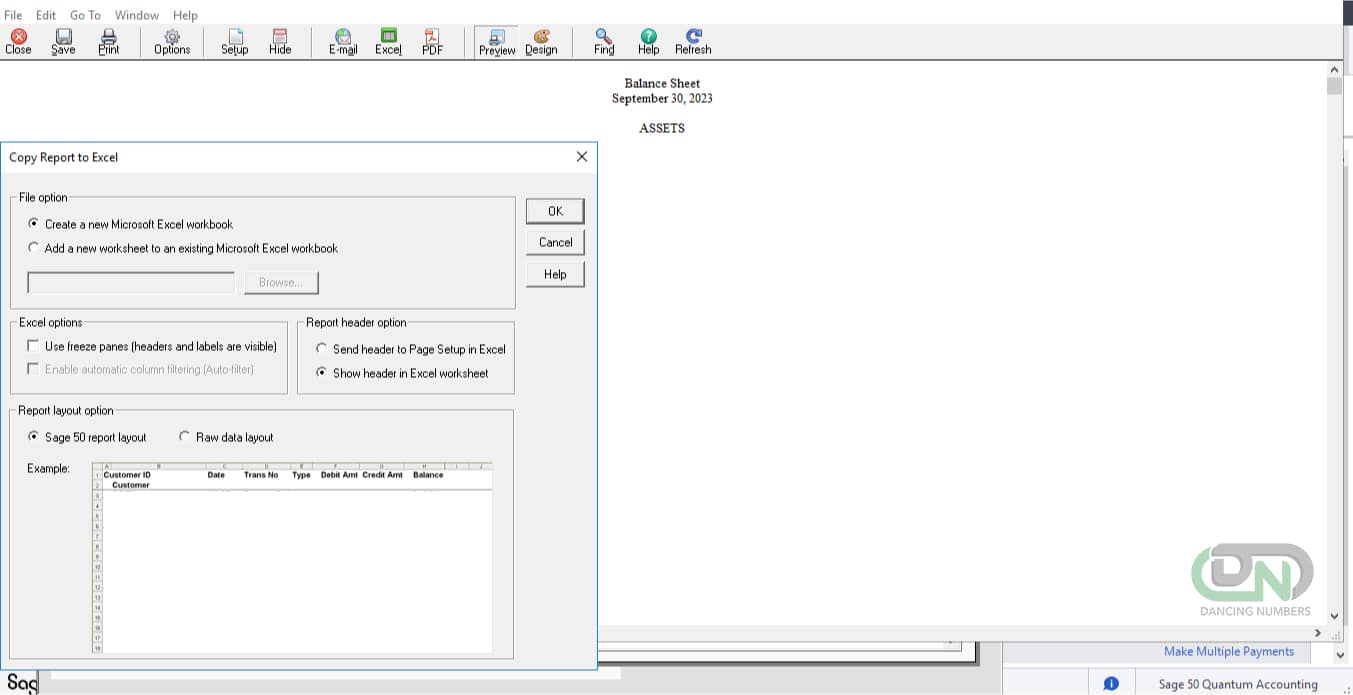Click the workbook file path field

coord(130,282)
